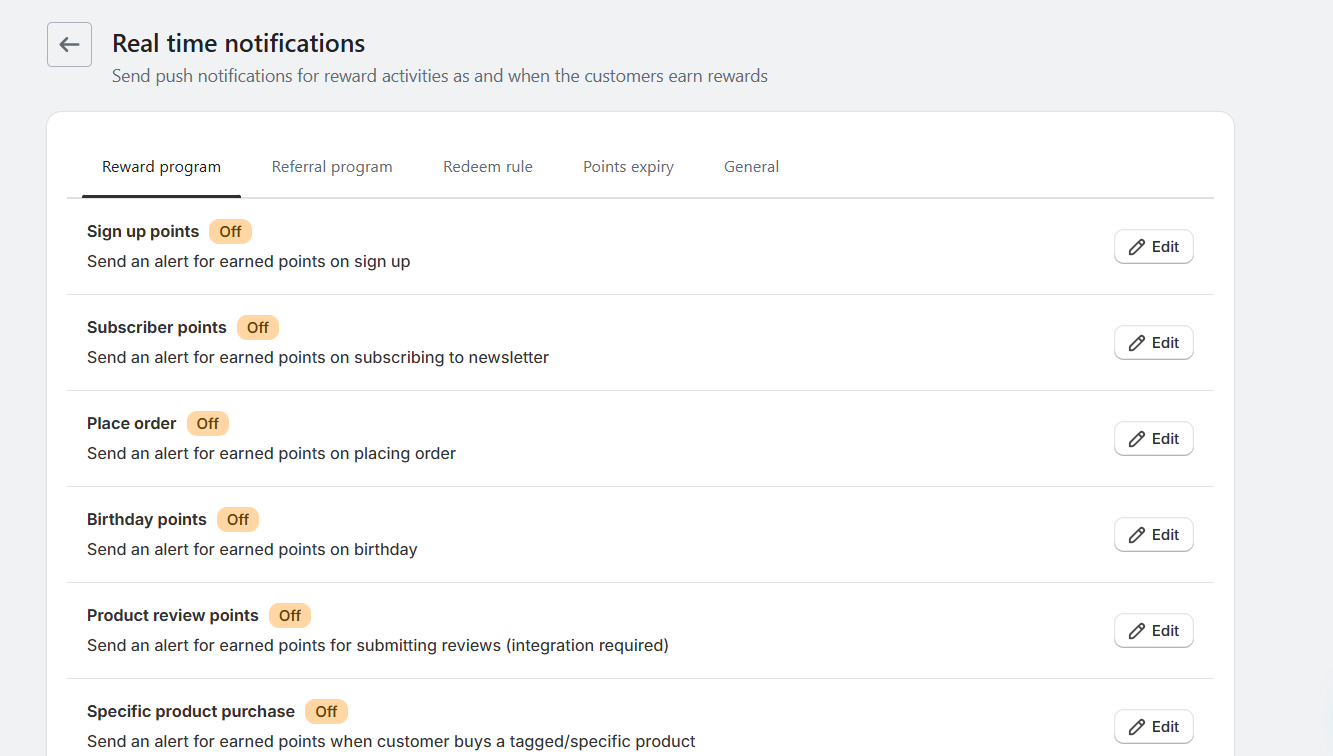The image size is (1333, 756).
Task: Edit the Subscriber points notification
Action: click(1153, 343)
